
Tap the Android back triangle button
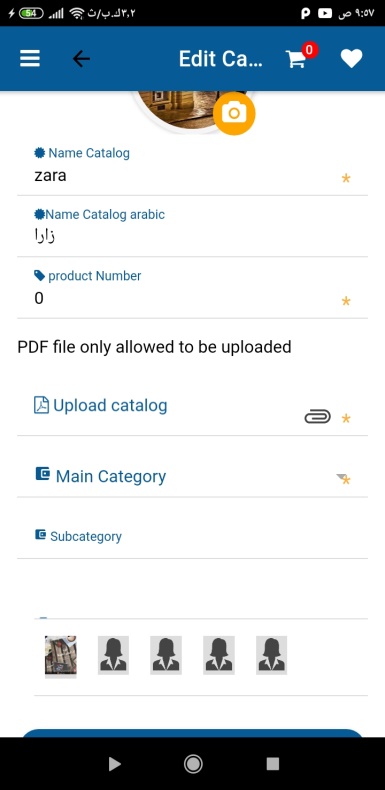click(x=114, y=764)
